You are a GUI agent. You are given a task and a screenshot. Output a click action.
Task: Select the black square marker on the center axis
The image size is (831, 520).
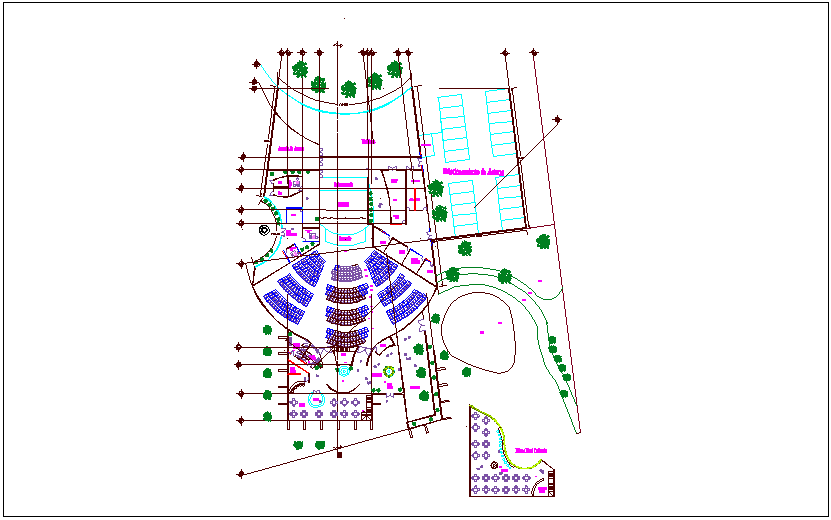coord(339,455)
